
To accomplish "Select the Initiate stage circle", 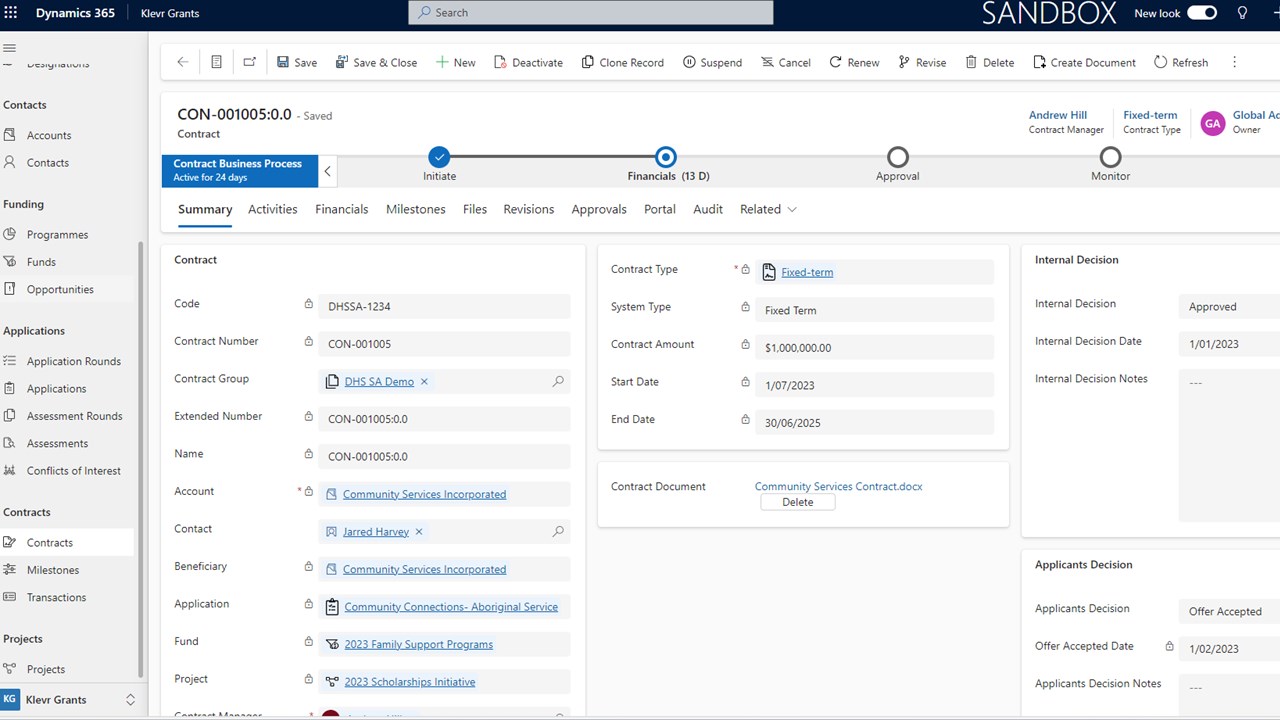I will tap(439, 157).
